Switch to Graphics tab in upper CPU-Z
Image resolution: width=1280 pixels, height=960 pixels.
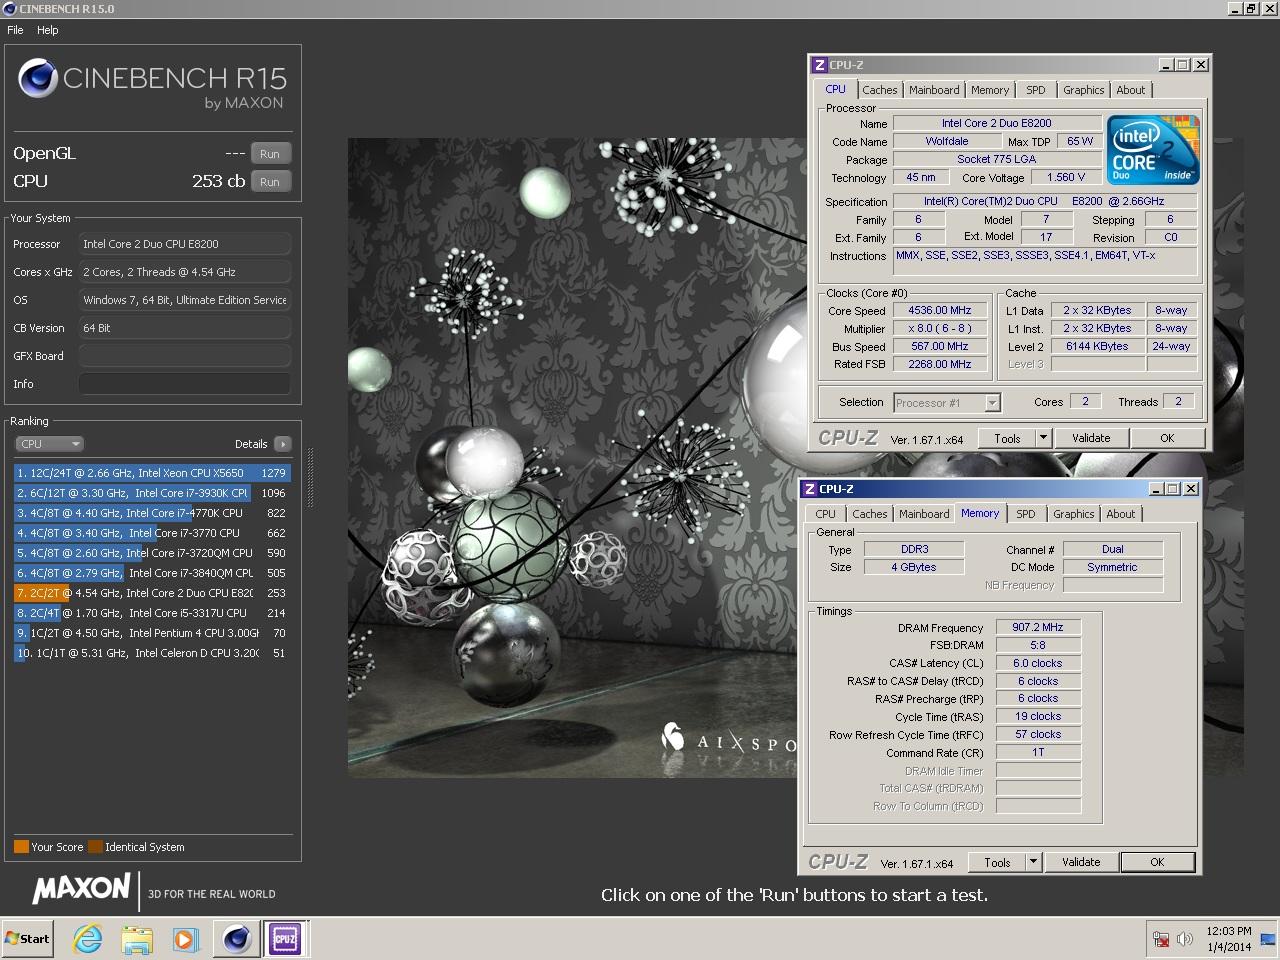coord(1084,90)
